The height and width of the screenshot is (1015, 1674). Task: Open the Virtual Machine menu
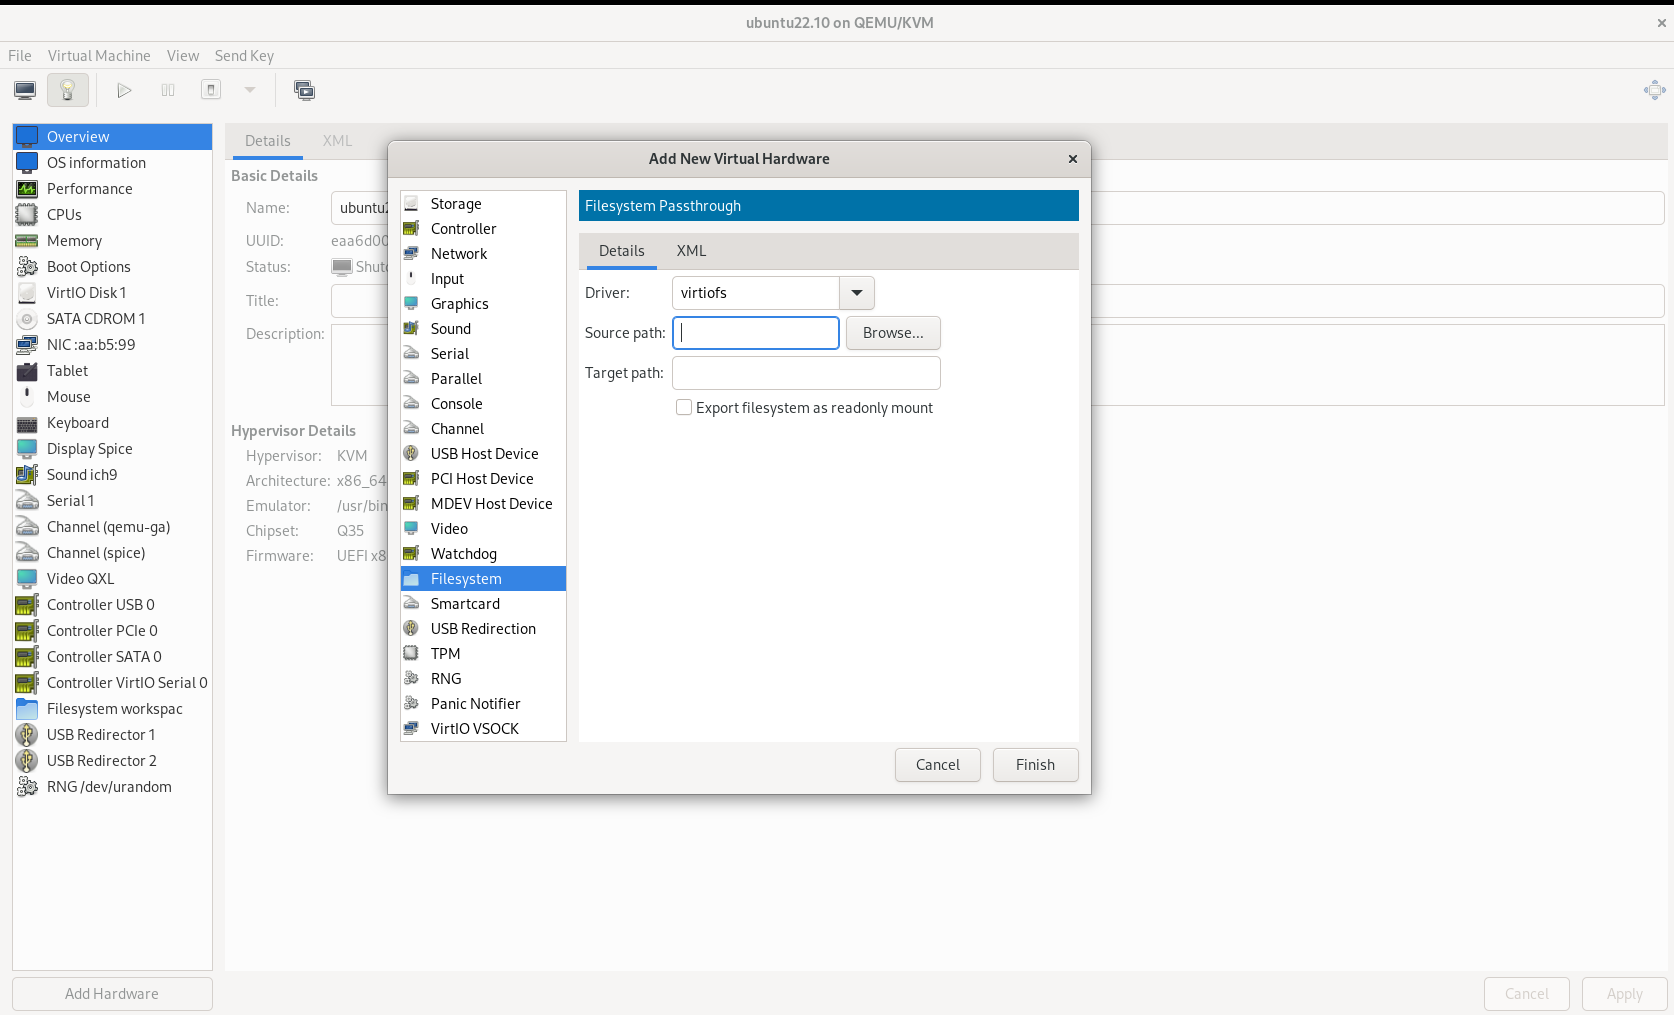click(99, 56)
